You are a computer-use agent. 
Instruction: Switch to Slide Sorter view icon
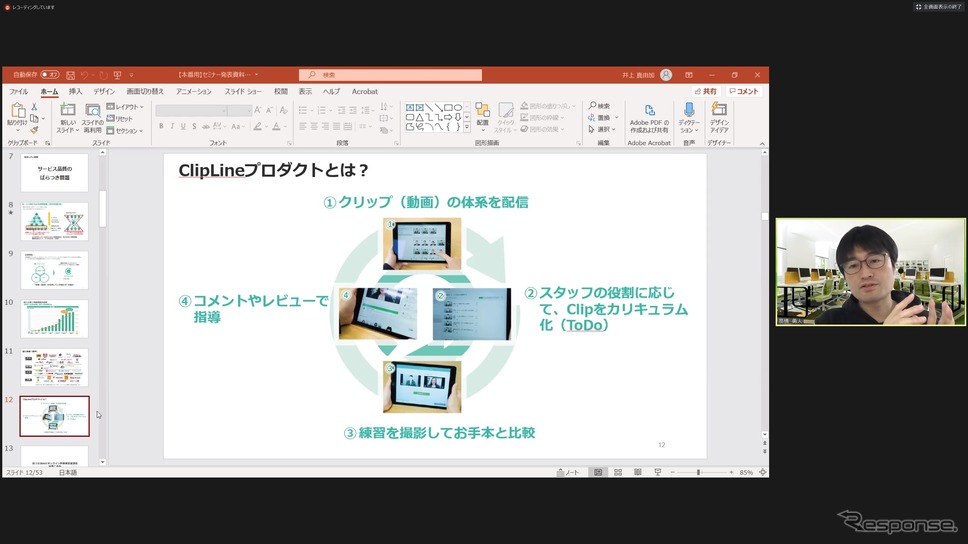(x=618, y=472)
